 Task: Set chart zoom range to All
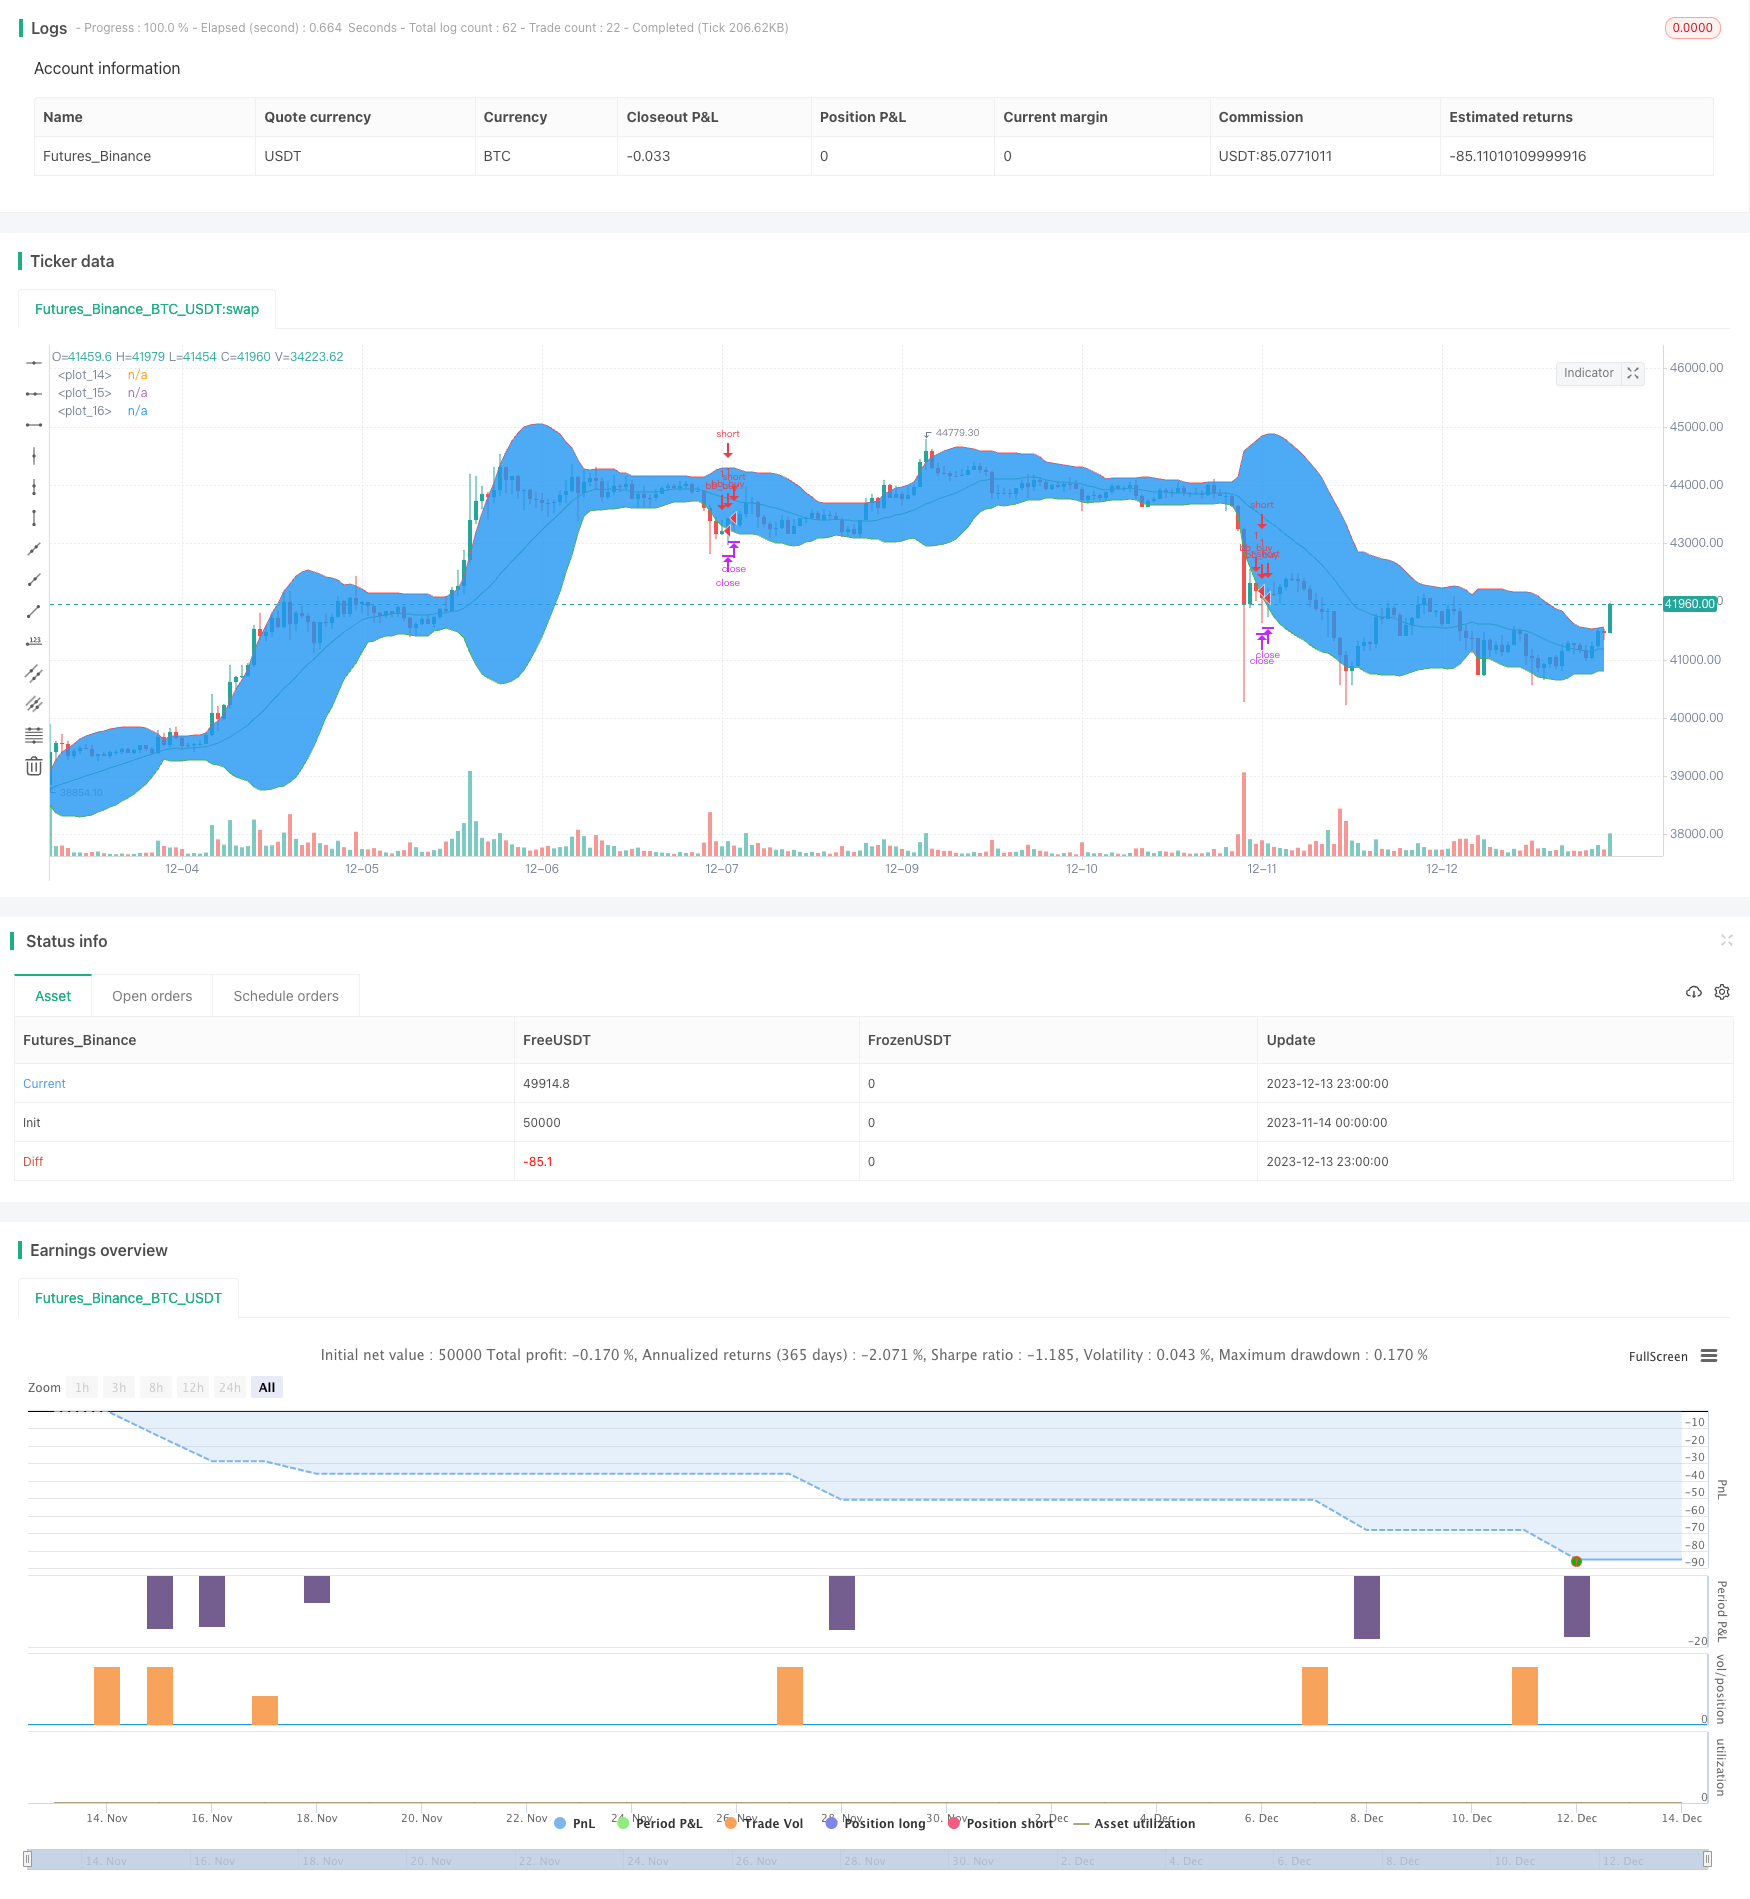pyautogui.click(x=267, y=1387)
